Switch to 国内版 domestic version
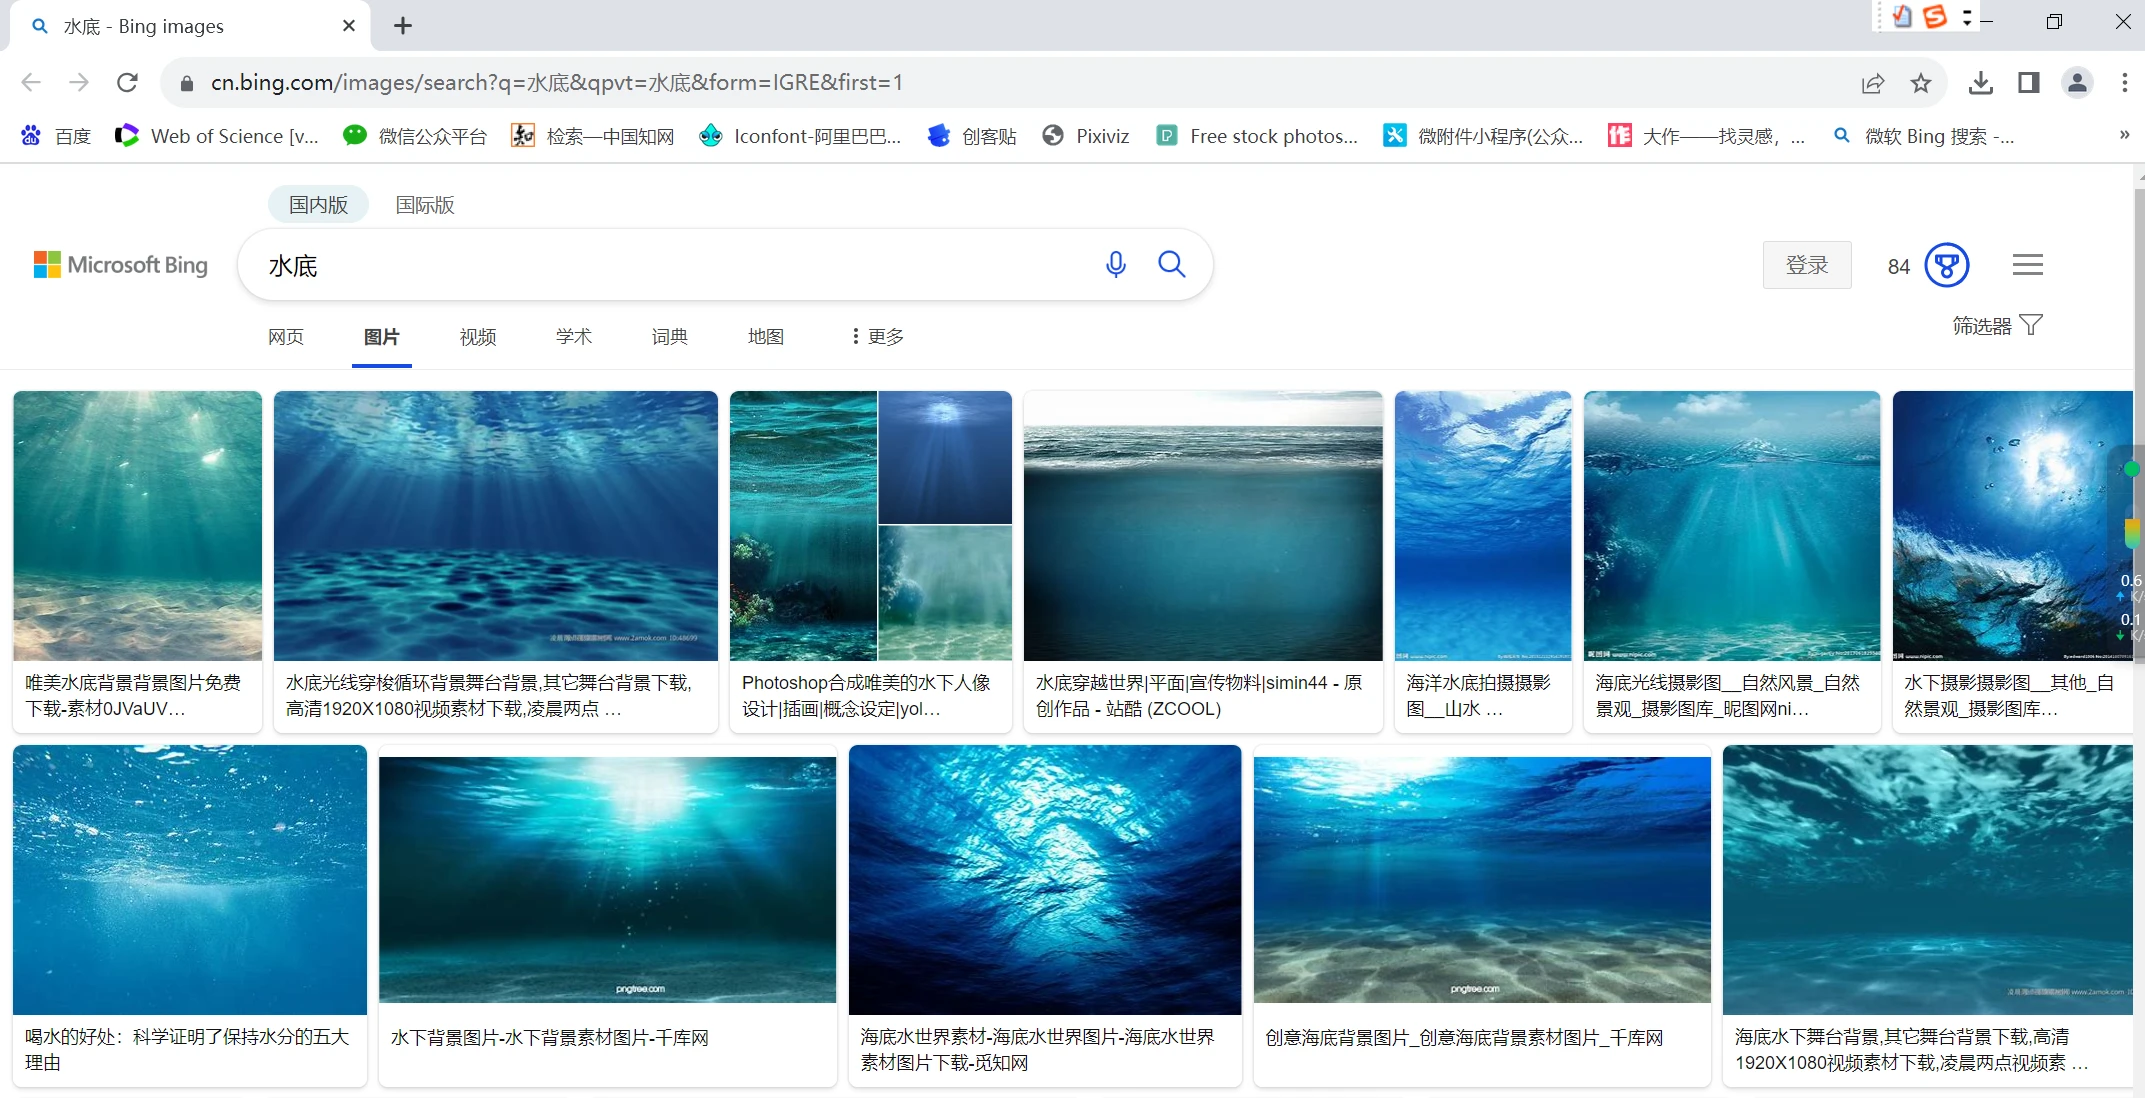This screenshot has height=1098, width=2145. point(318,205)
